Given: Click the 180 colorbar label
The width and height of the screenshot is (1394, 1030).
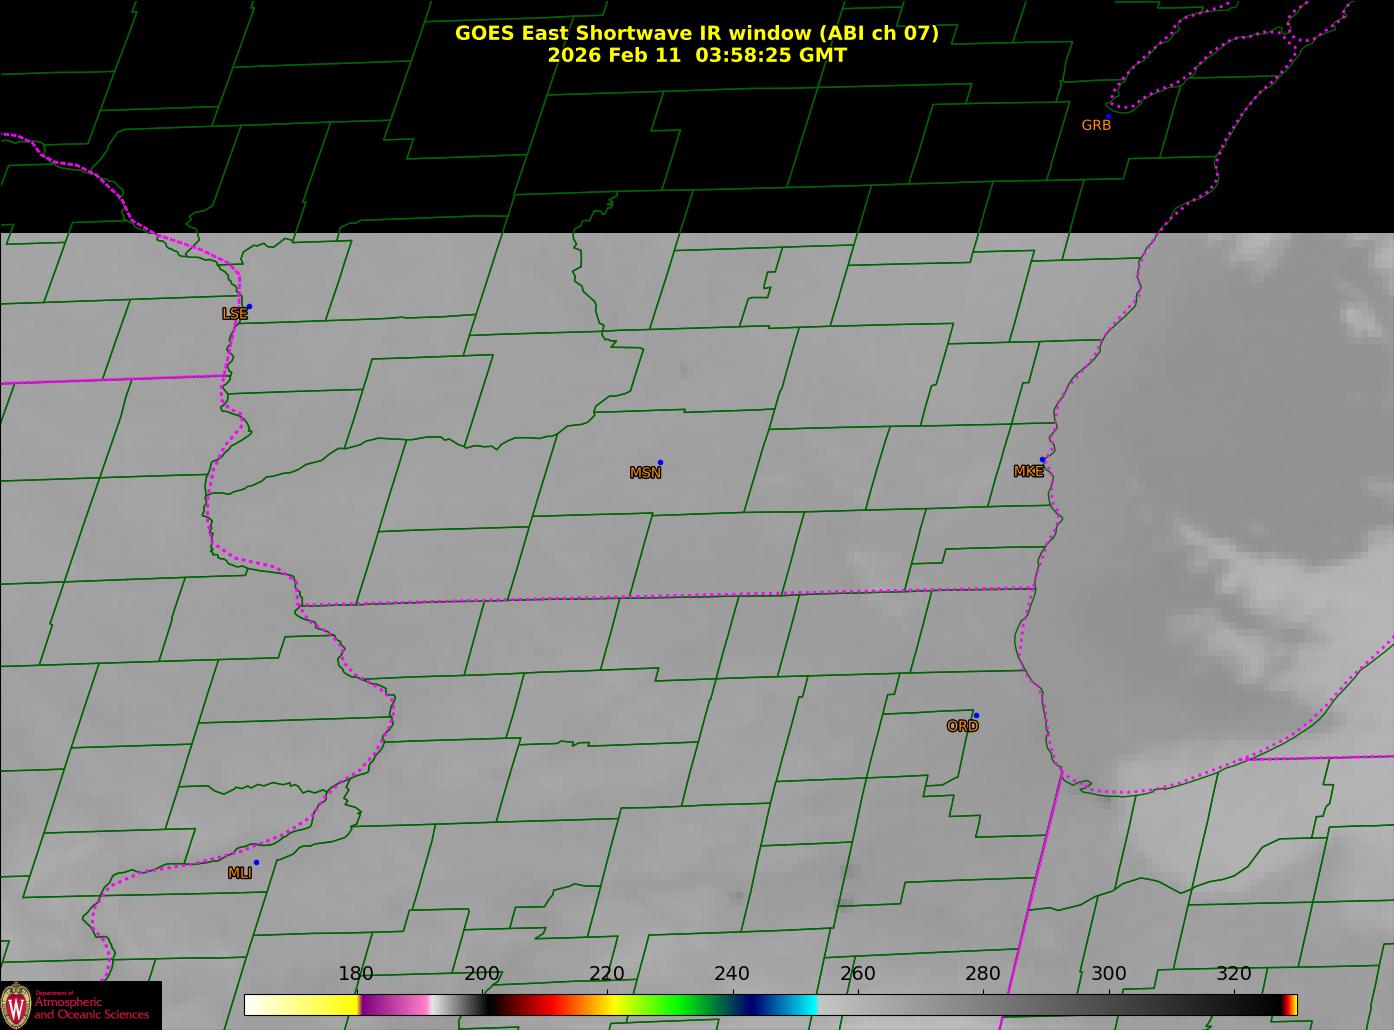Looking at the screenshot, I should [356, 974].
